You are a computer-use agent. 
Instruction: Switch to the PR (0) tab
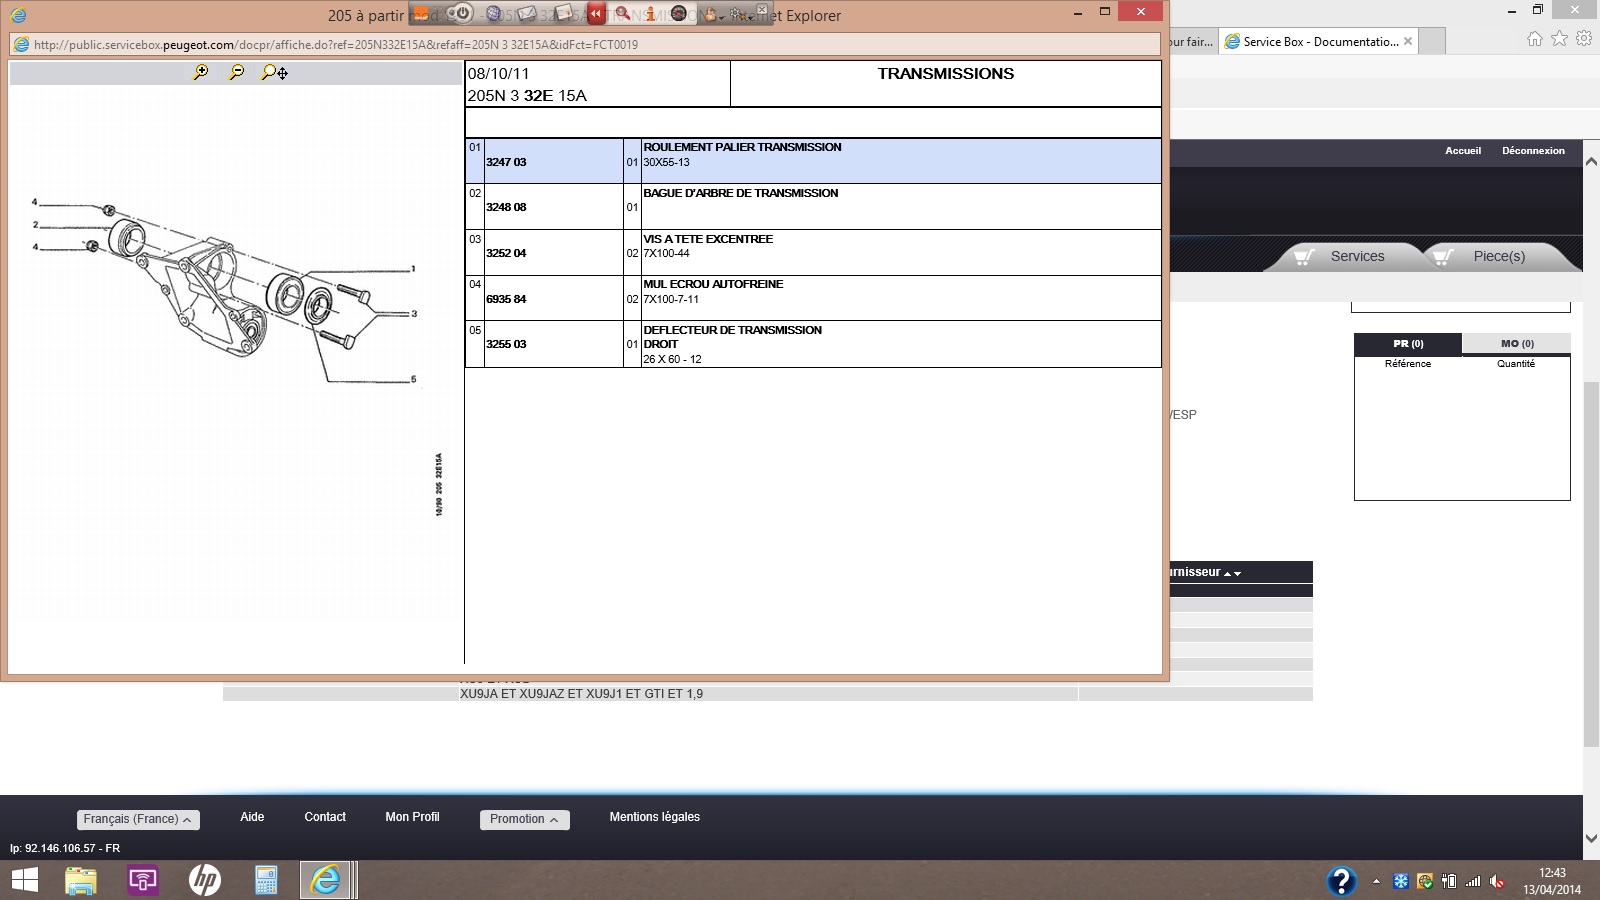(x=1408, y=344)
